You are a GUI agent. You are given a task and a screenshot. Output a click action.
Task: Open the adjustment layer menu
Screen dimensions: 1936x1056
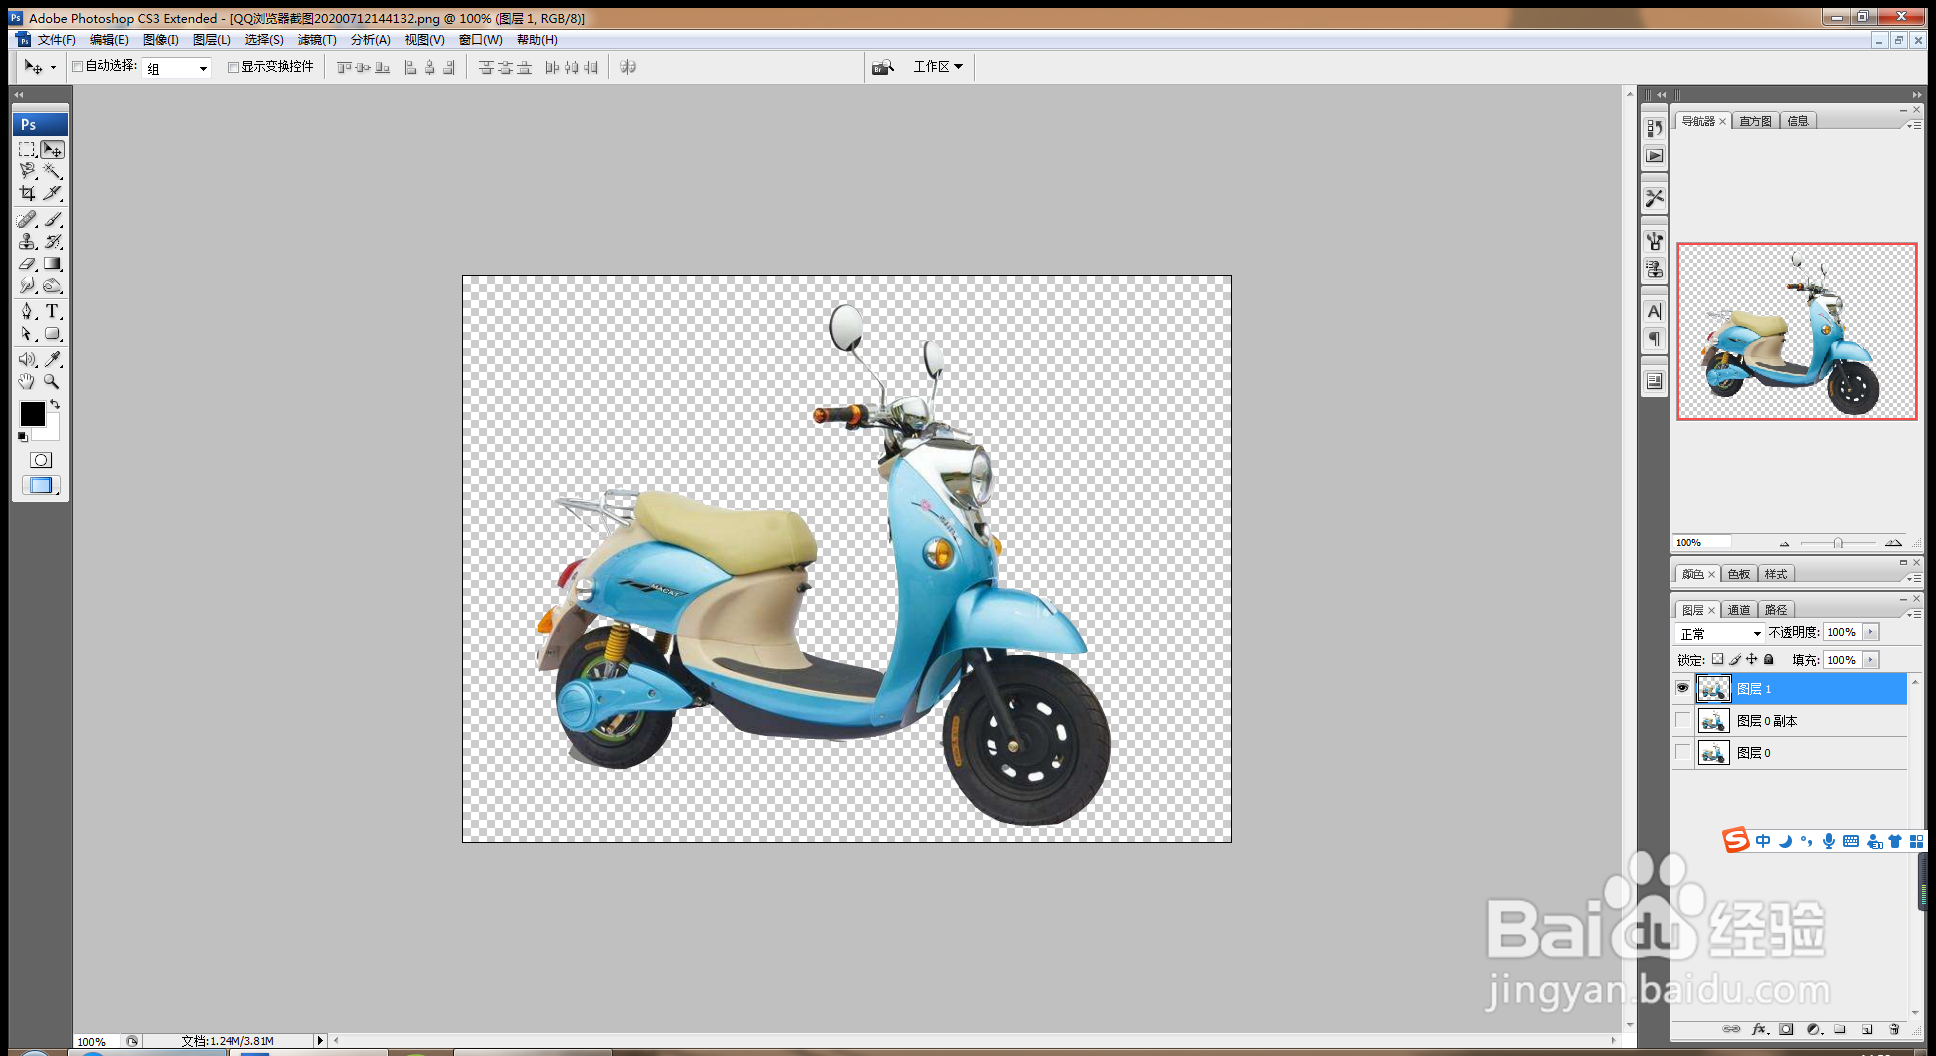(1814, 1029)
